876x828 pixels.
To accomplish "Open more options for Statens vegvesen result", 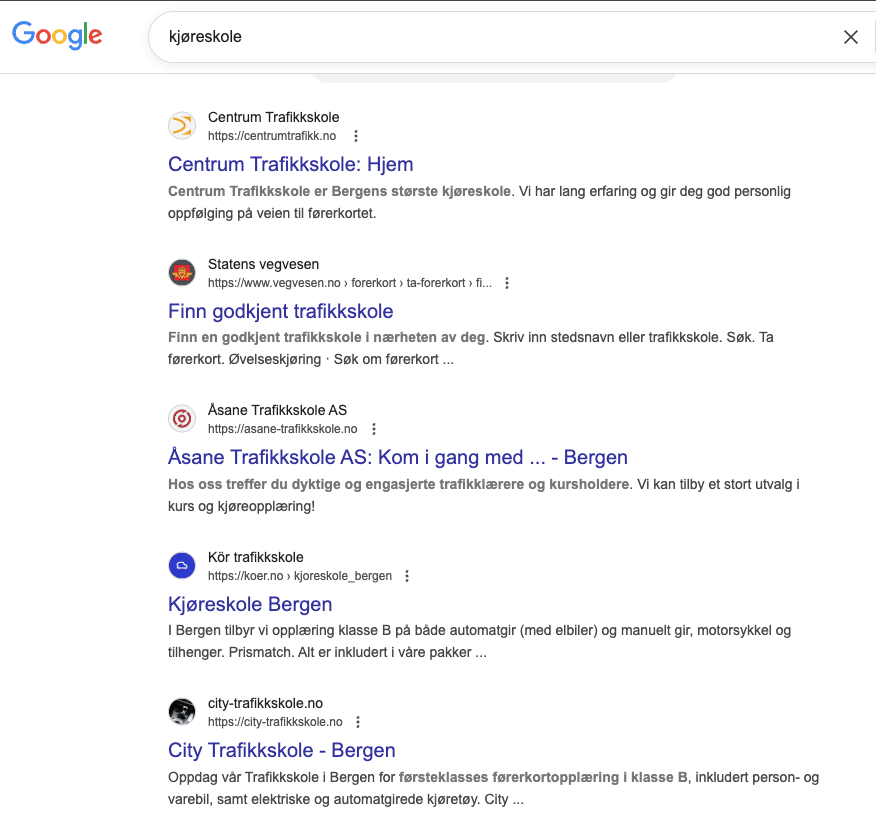I will coord(507,283).
